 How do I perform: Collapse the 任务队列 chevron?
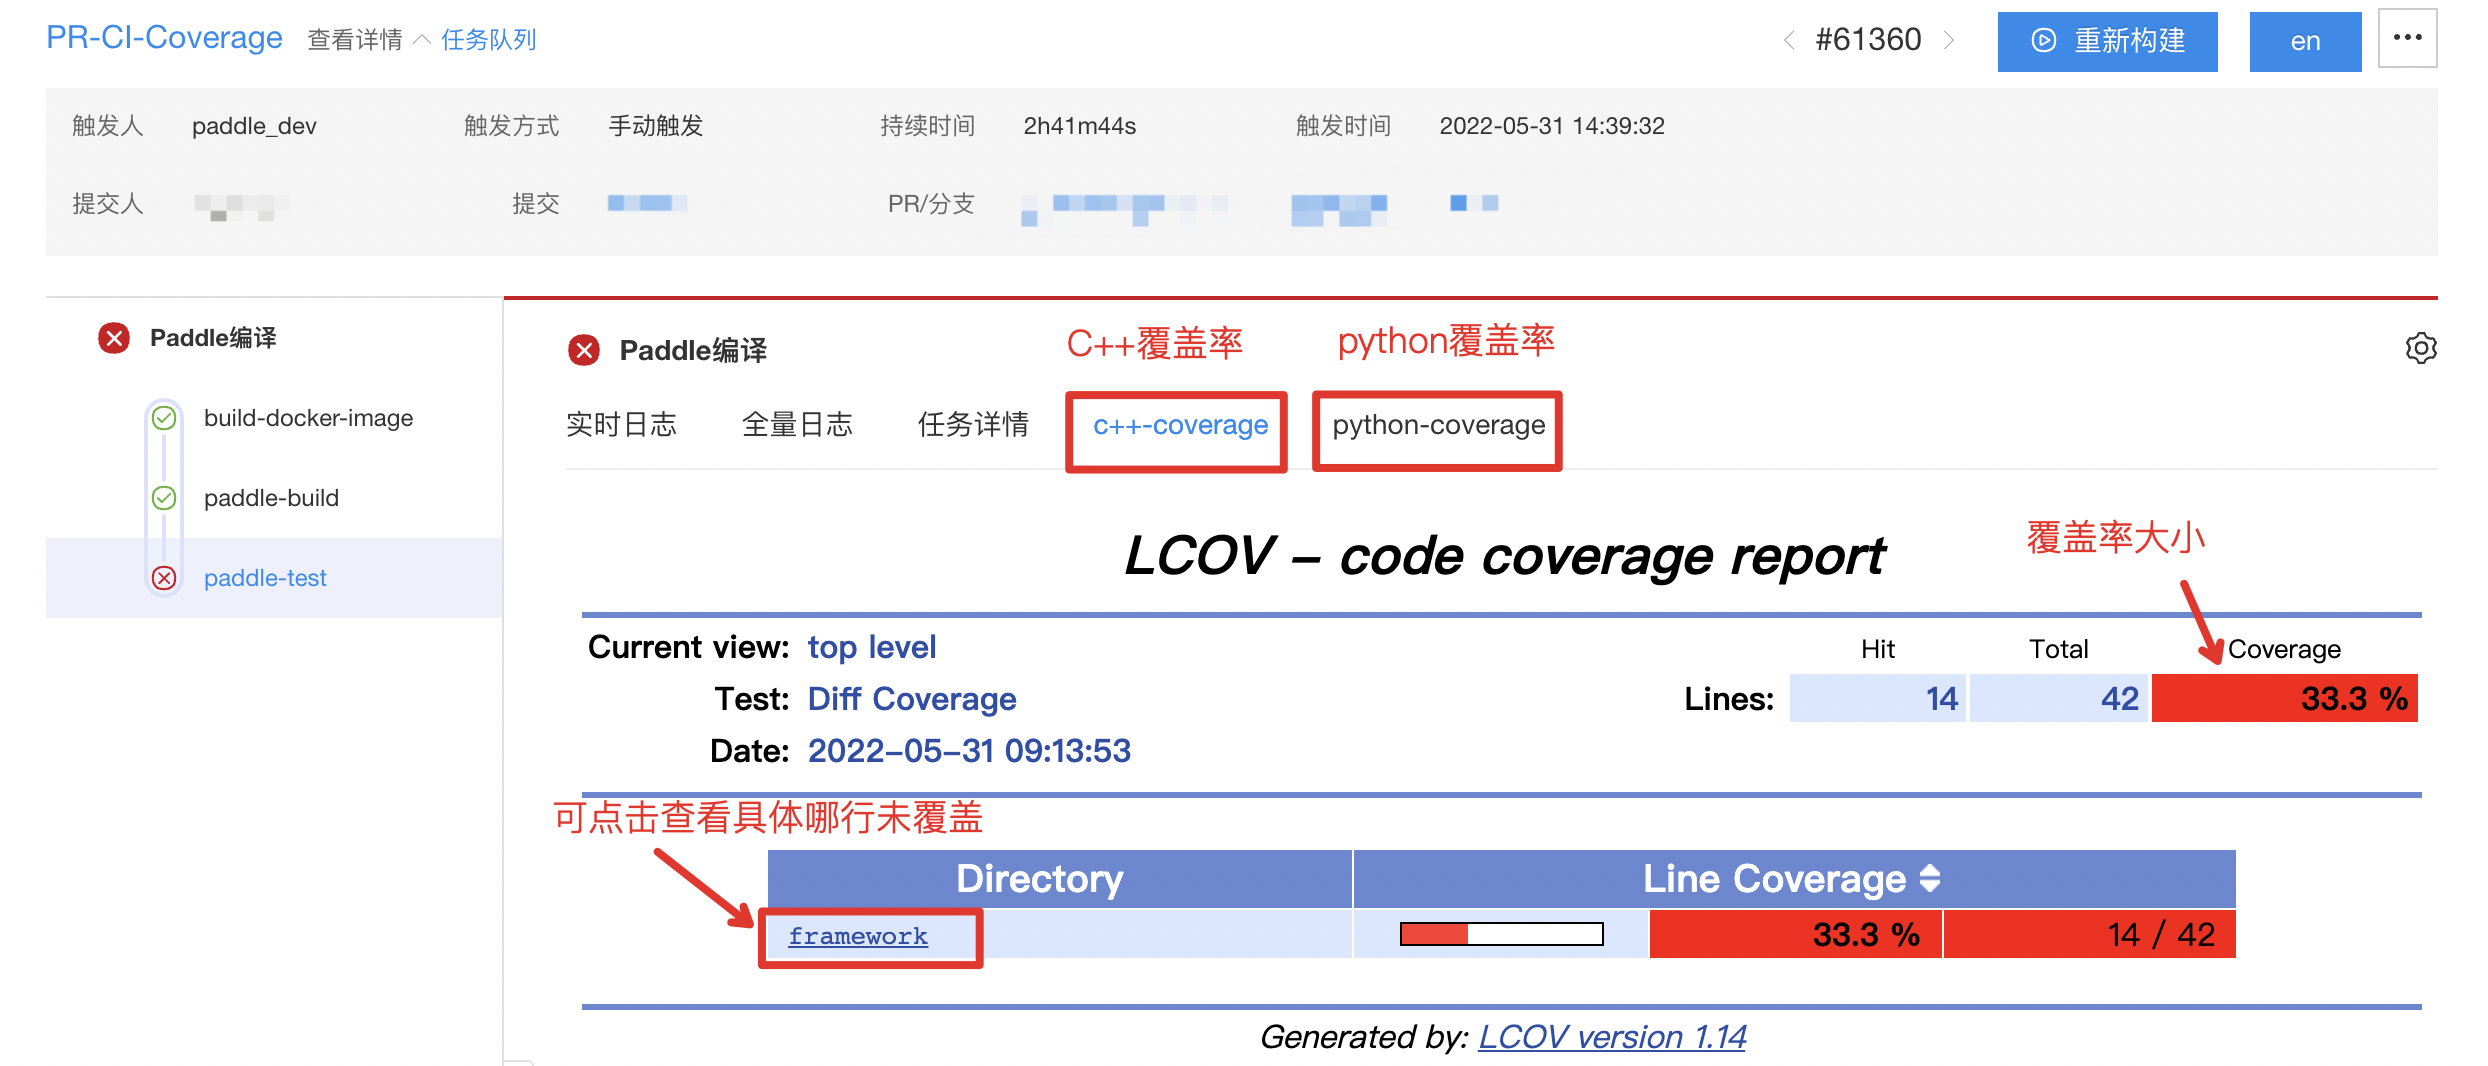[x=422, y=41]
